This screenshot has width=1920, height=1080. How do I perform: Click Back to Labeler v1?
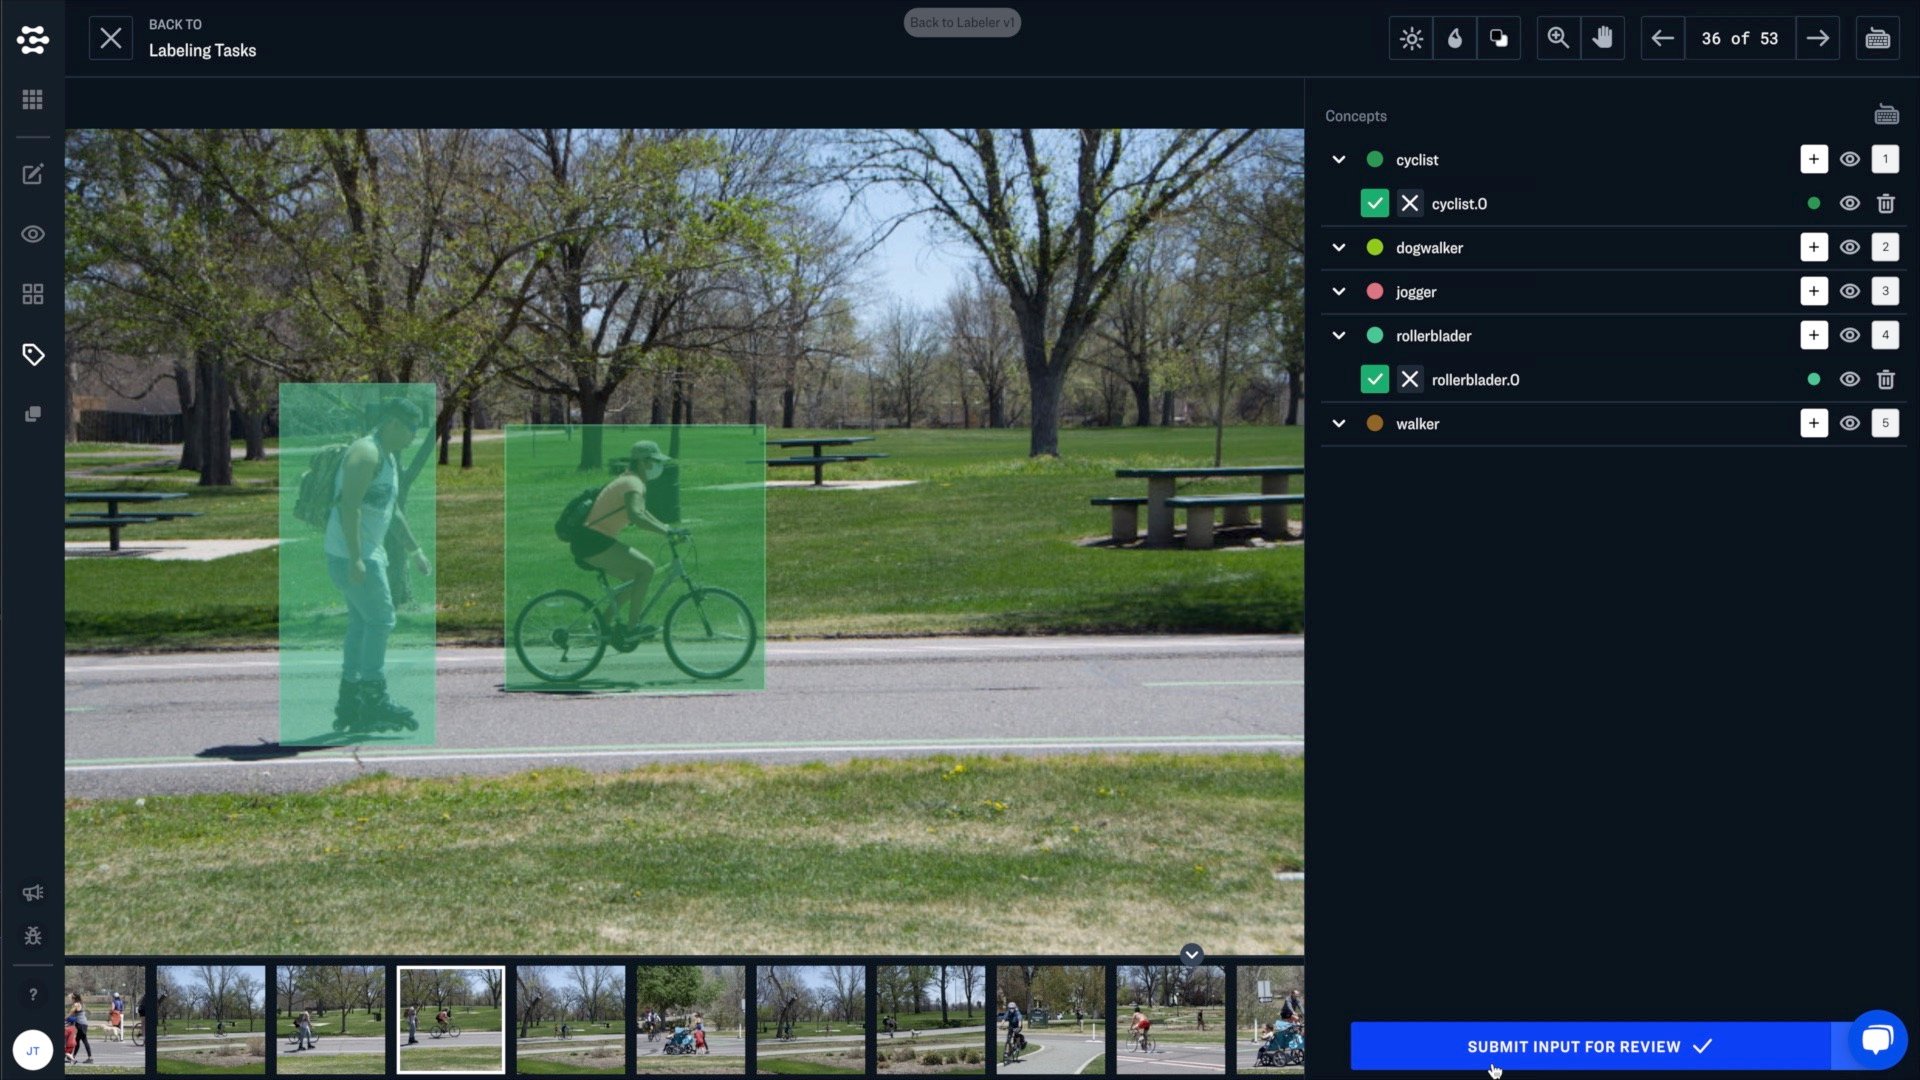click(961, 23)
